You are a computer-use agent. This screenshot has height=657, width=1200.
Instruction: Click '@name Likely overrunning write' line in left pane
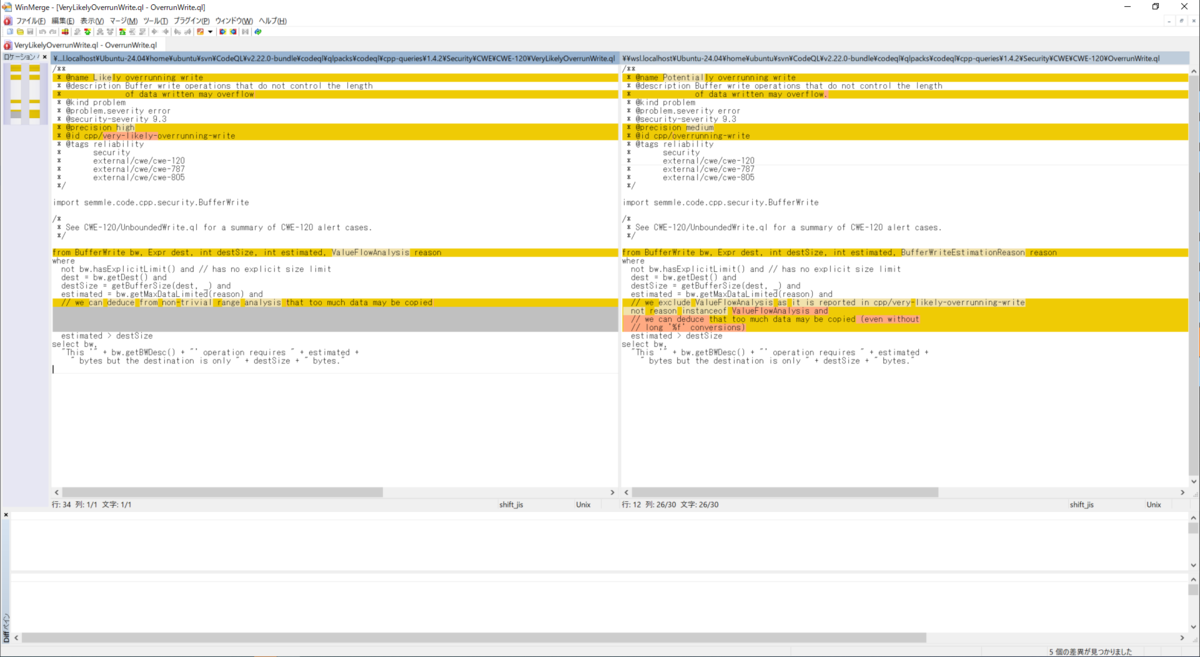[335, 77]
